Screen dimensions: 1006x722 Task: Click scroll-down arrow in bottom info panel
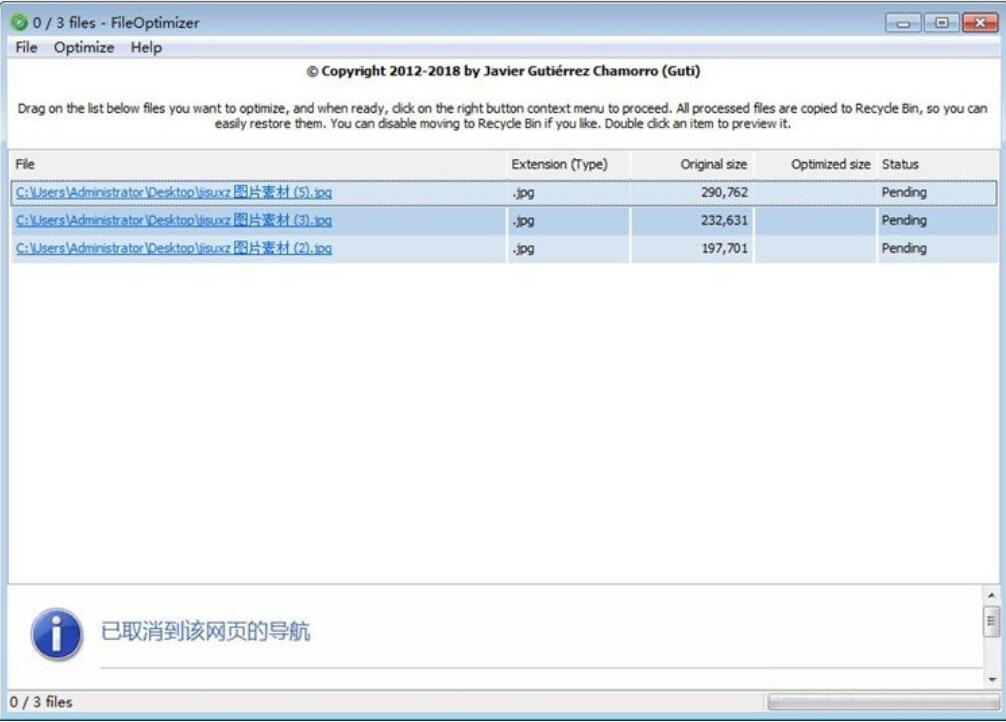point(991,679)
